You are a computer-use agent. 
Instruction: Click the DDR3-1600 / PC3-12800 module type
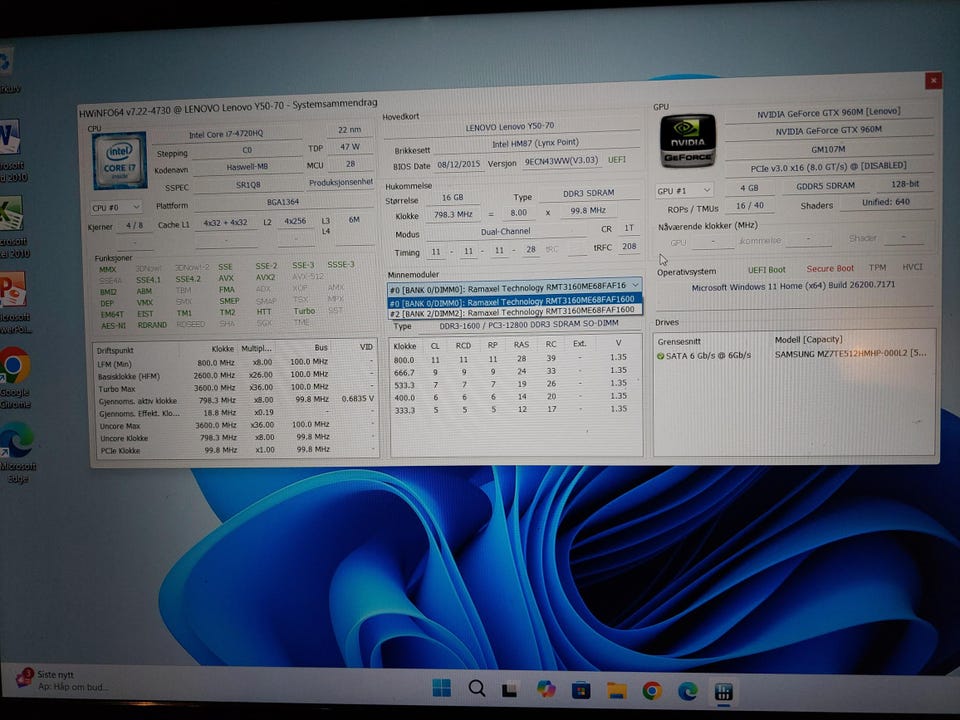click(x=528, y=324)
